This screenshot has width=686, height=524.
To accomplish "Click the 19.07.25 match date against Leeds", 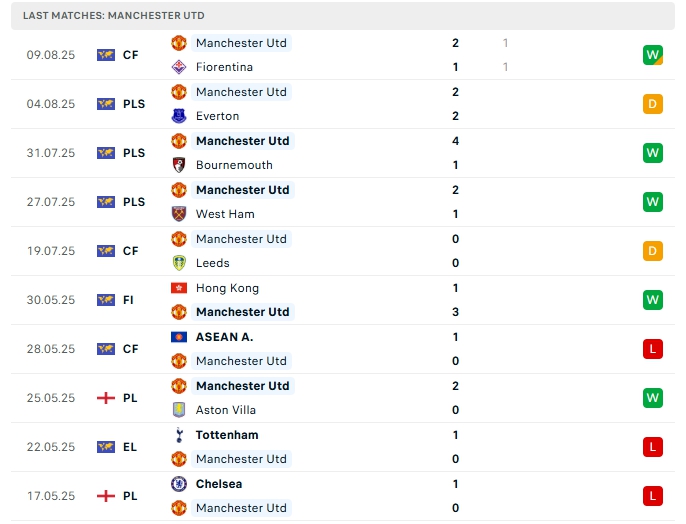I will point(51,251).
